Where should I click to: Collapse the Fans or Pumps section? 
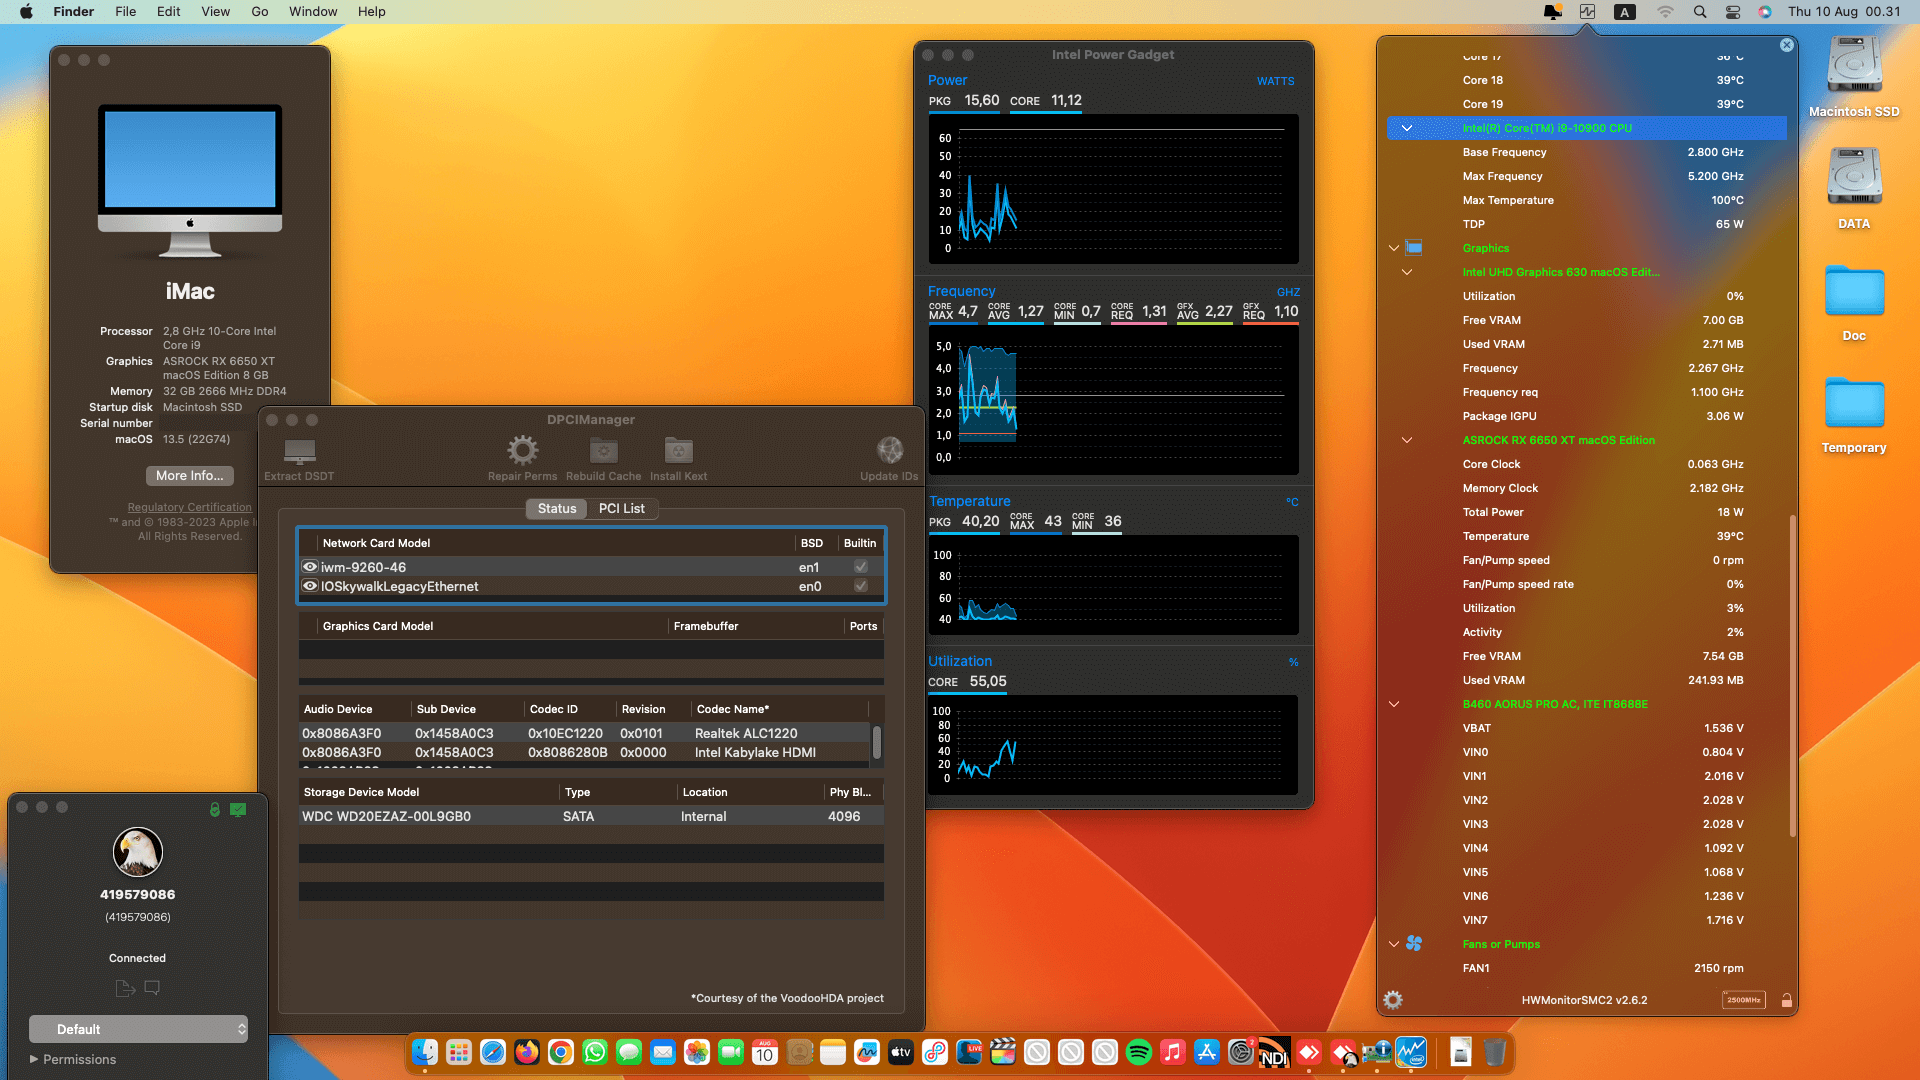click(x=1393, y=944)
